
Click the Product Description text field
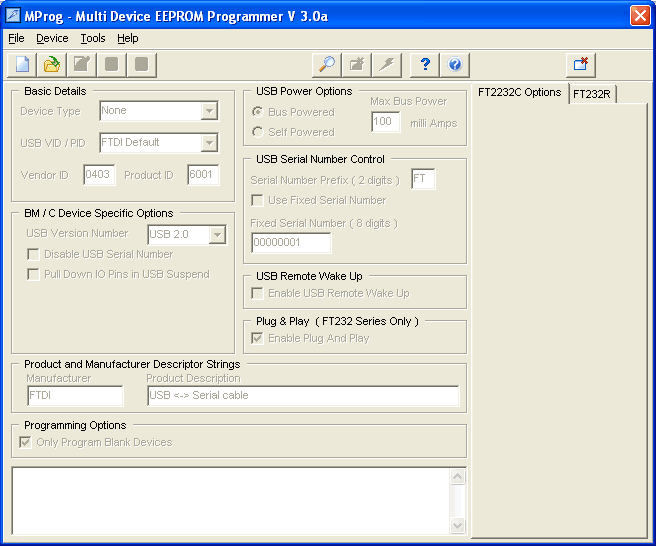pyautogui.click(x=303, y=396)
